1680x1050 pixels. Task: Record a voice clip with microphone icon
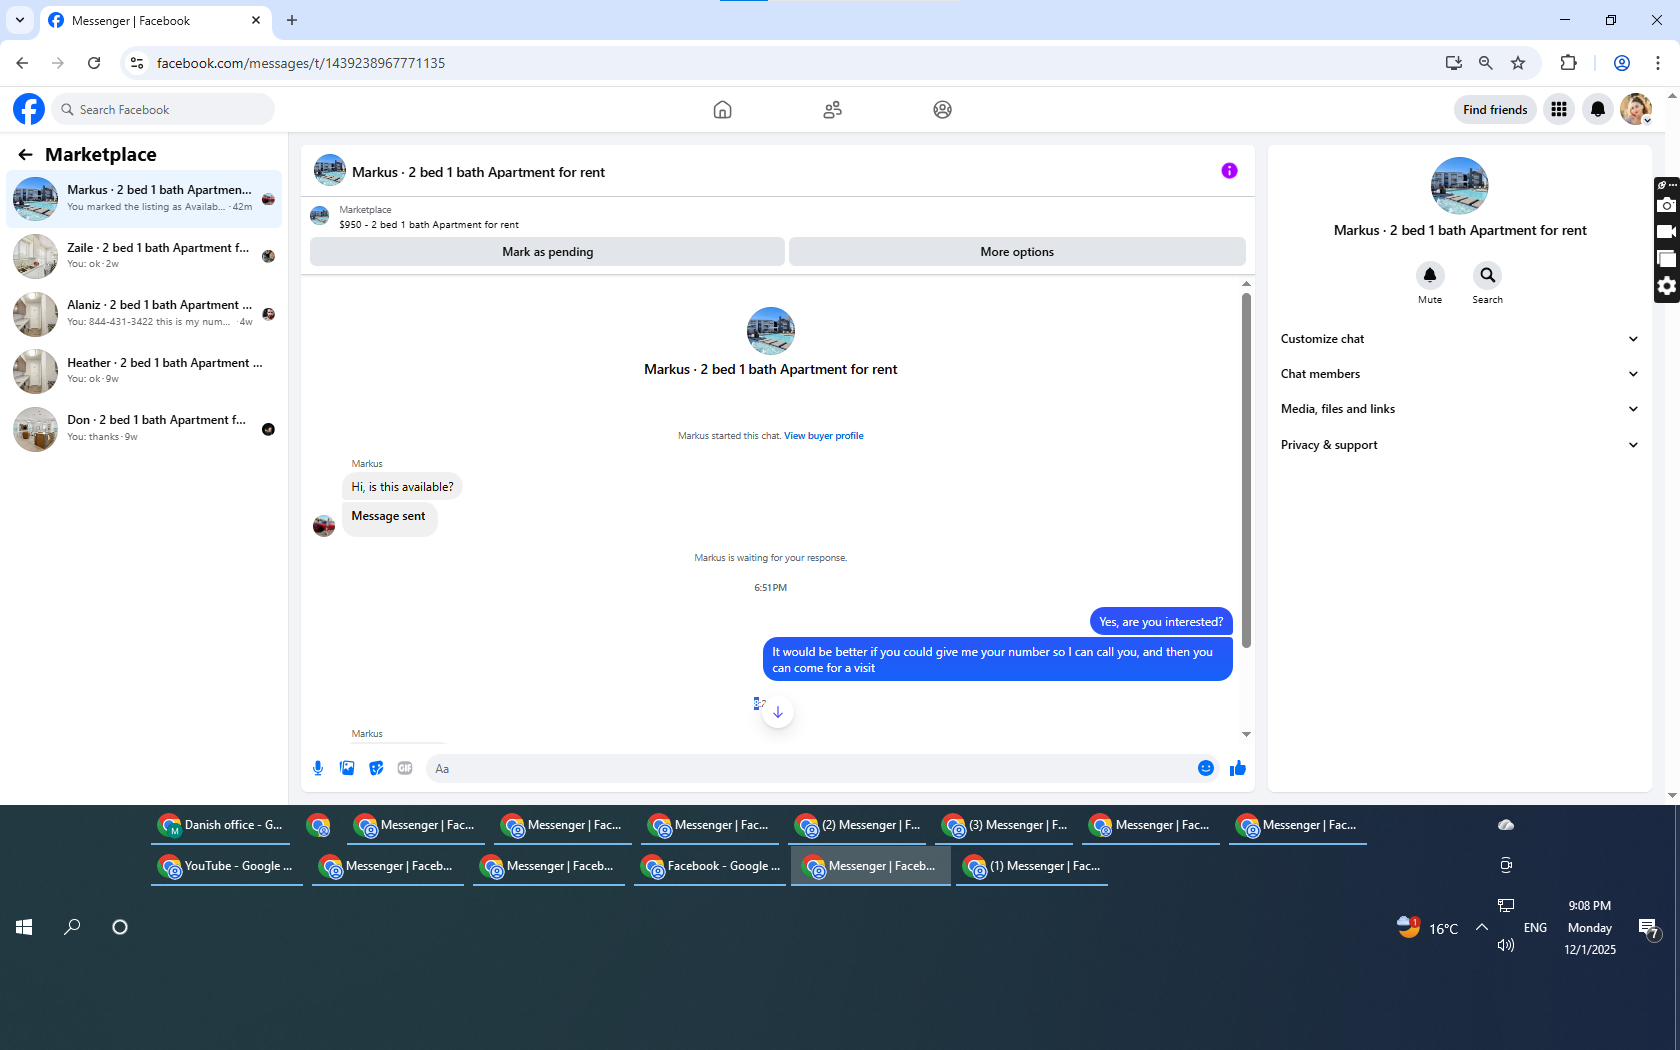tap(318, 768)
